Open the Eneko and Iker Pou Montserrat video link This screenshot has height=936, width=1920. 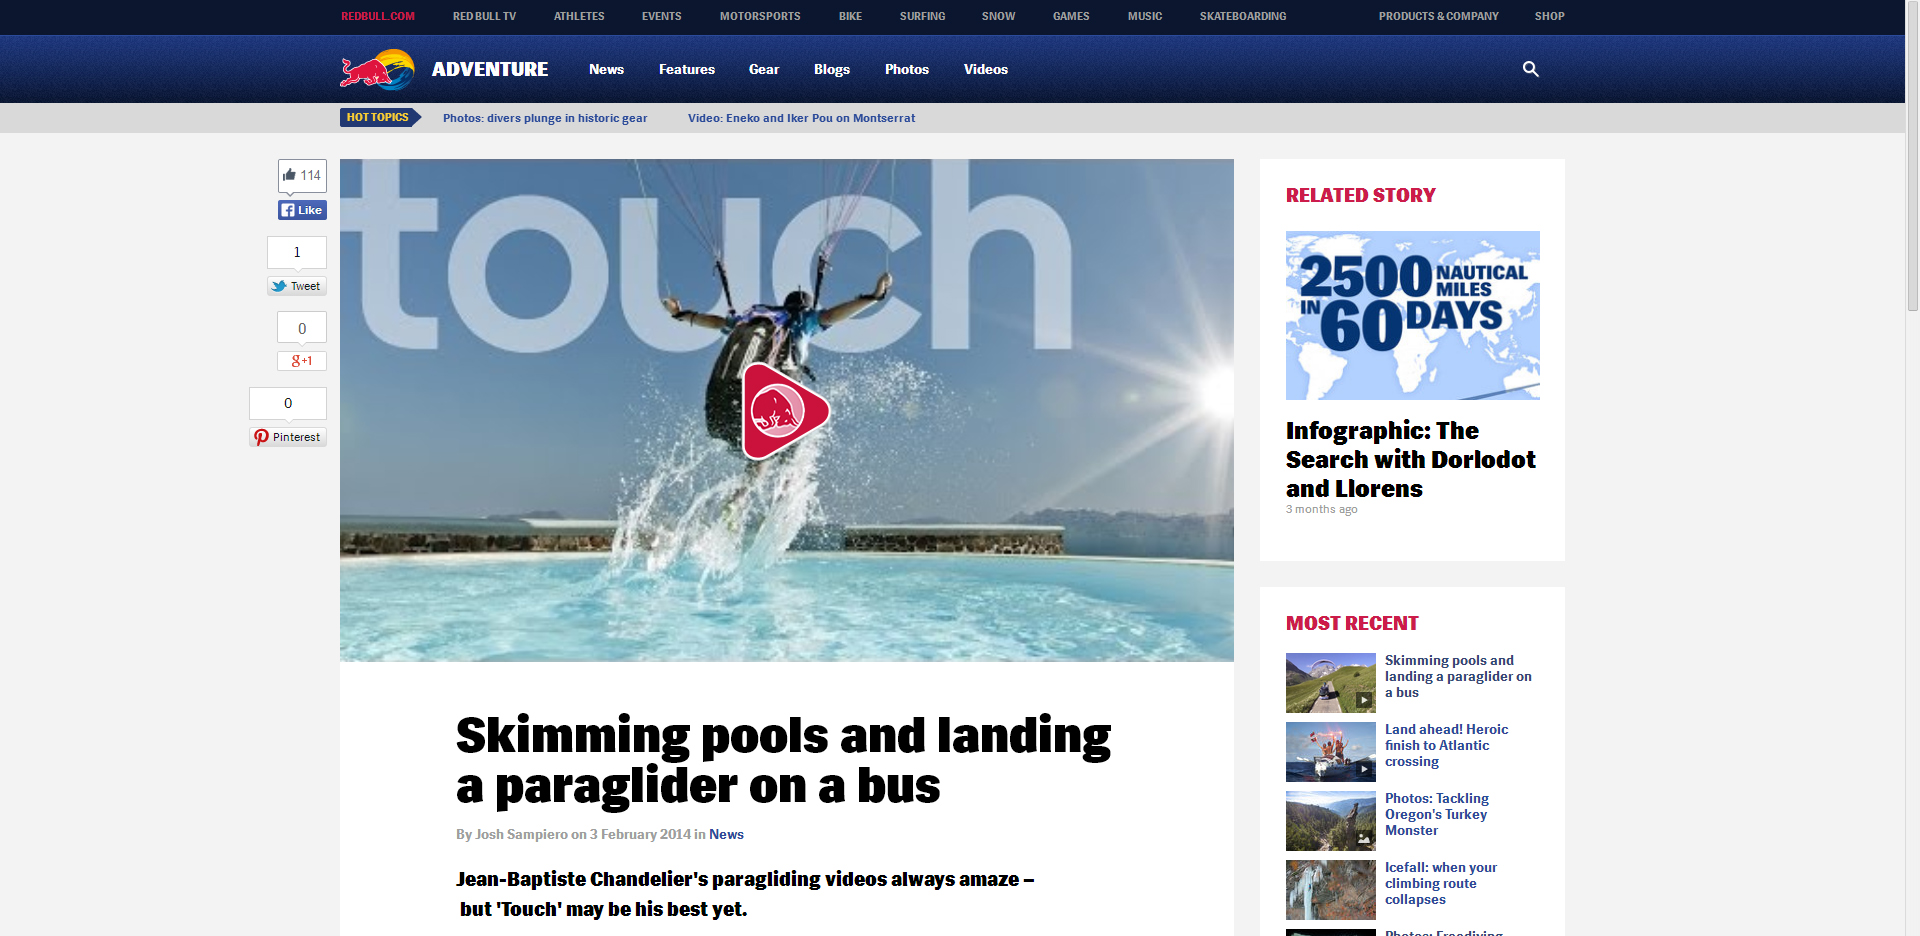(x=801, y=118)
